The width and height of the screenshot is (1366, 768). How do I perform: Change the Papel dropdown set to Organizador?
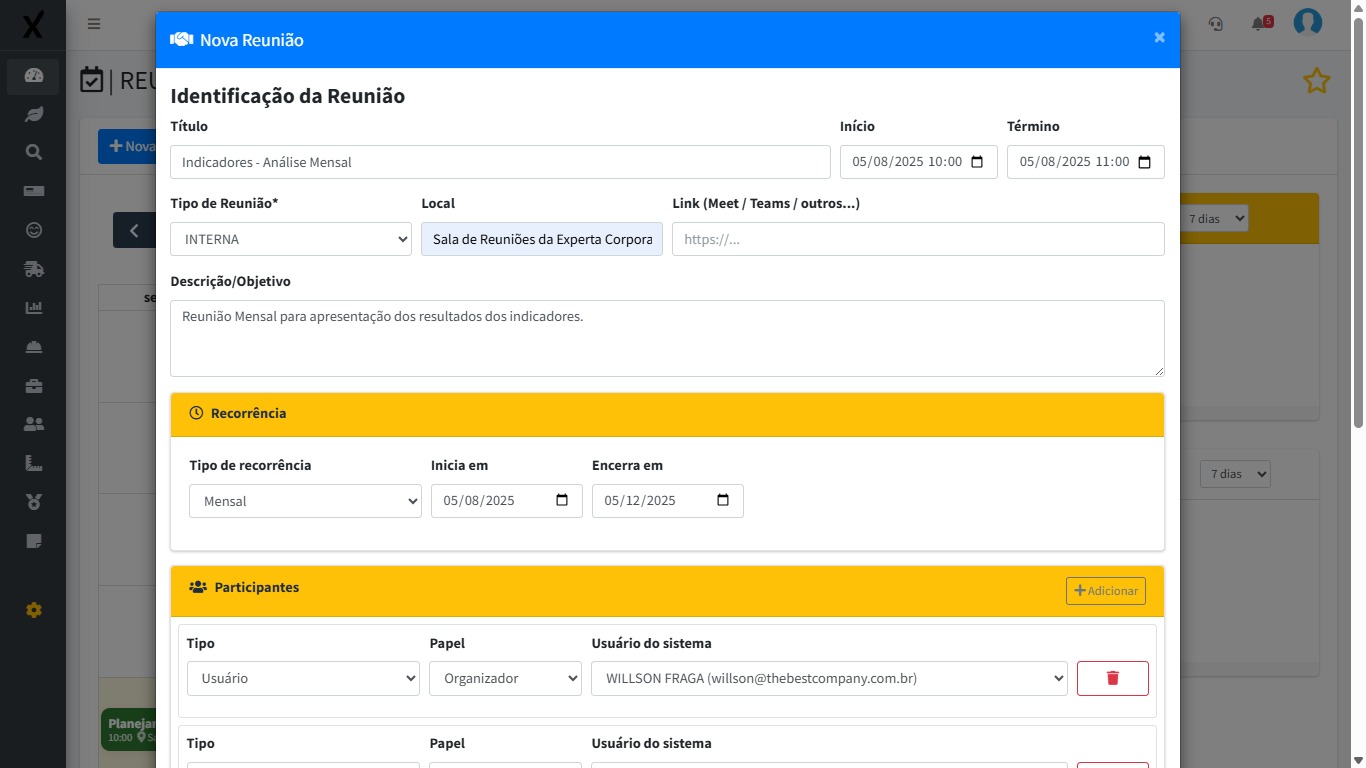[x=505, y=678]
